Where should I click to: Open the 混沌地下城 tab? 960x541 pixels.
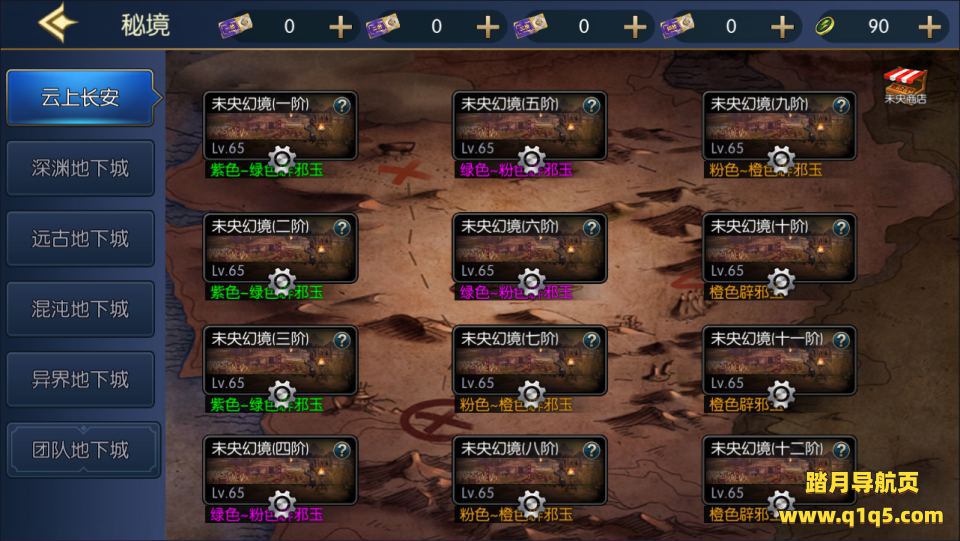[80, 309]
